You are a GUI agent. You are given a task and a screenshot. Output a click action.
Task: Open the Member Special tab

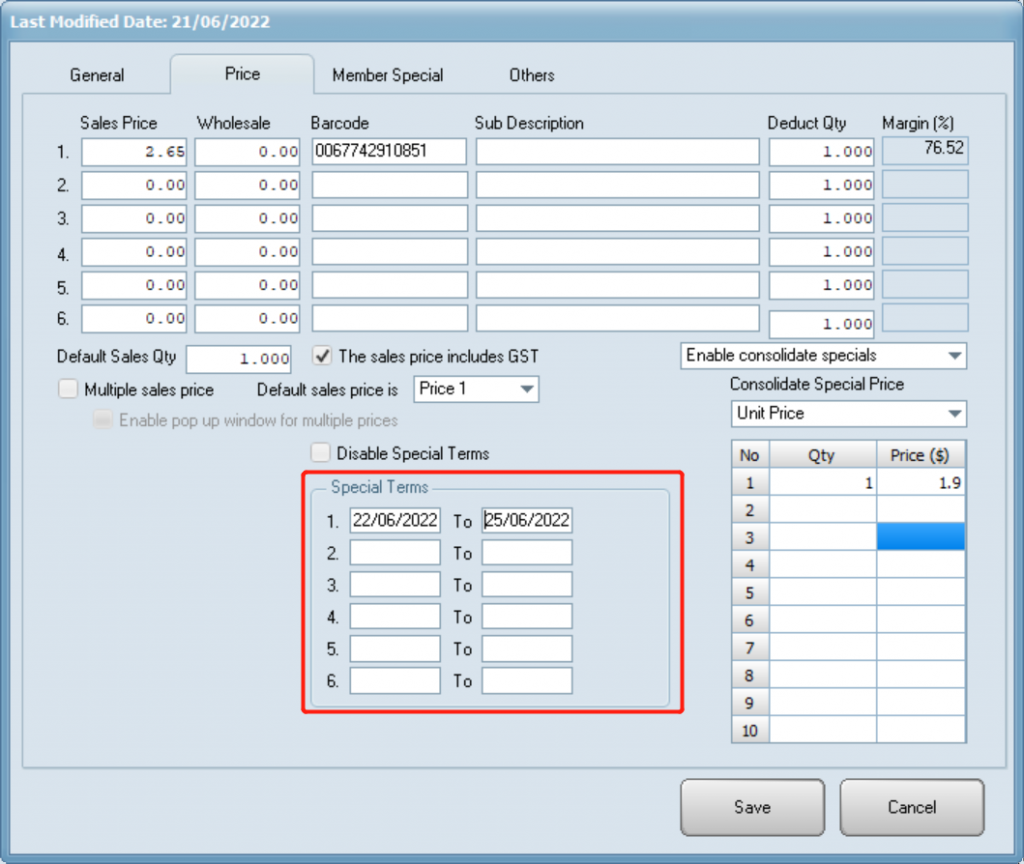387,75
